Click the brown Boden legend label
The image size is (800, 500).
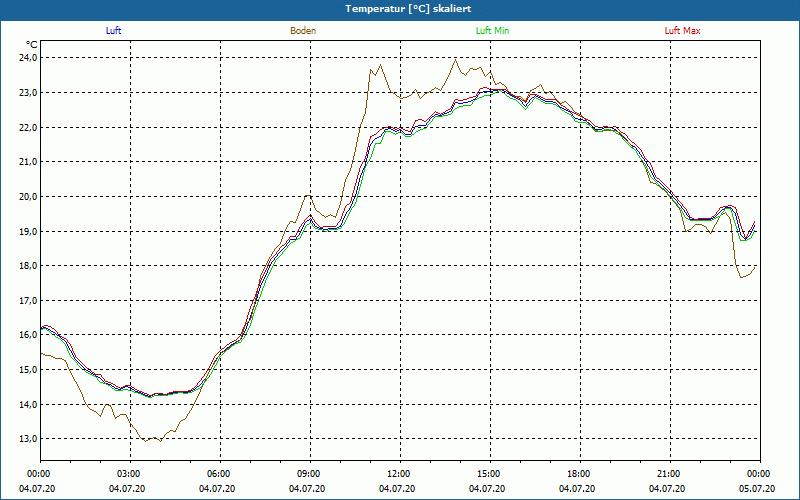[x=303, y=31]
